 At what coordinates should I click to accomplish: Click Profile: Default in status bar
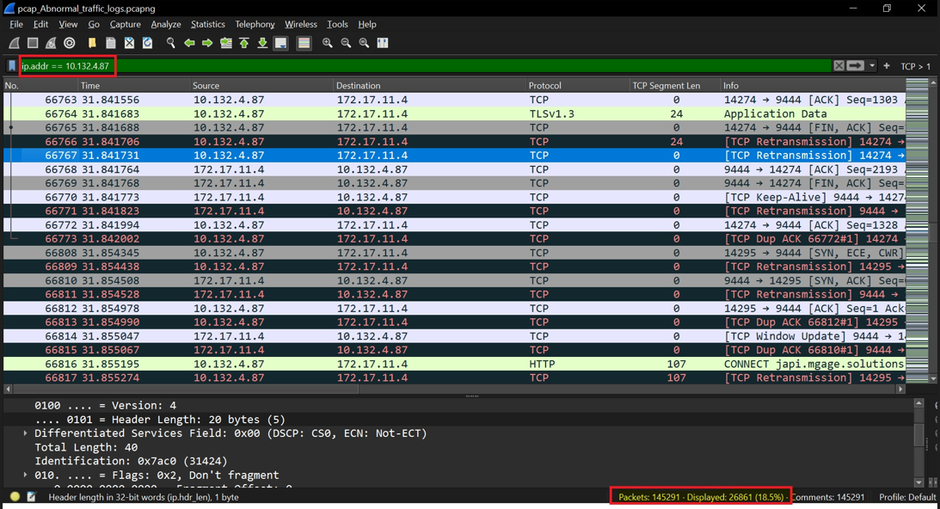pyautogui.click(x=907, y=497)
